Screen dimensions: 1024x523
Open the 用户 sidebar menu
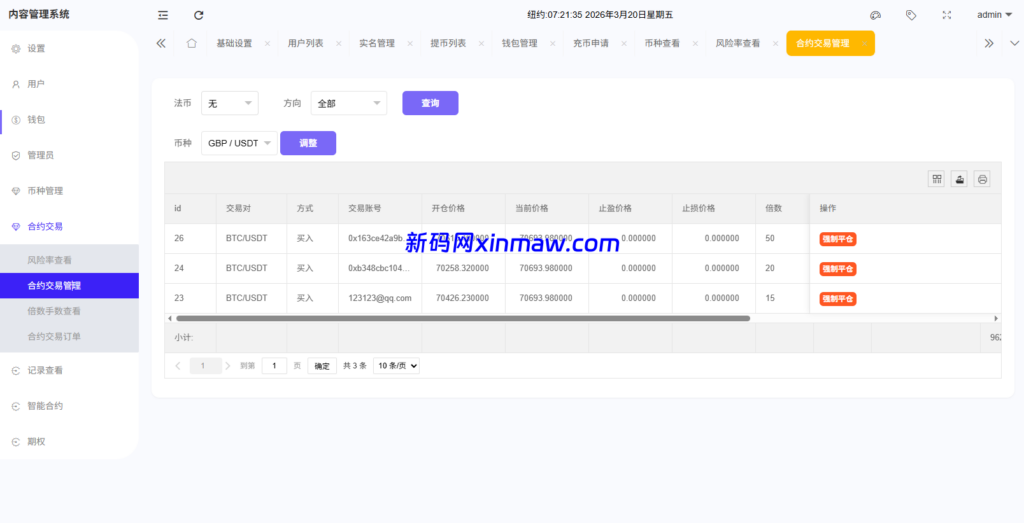(69, 84)
